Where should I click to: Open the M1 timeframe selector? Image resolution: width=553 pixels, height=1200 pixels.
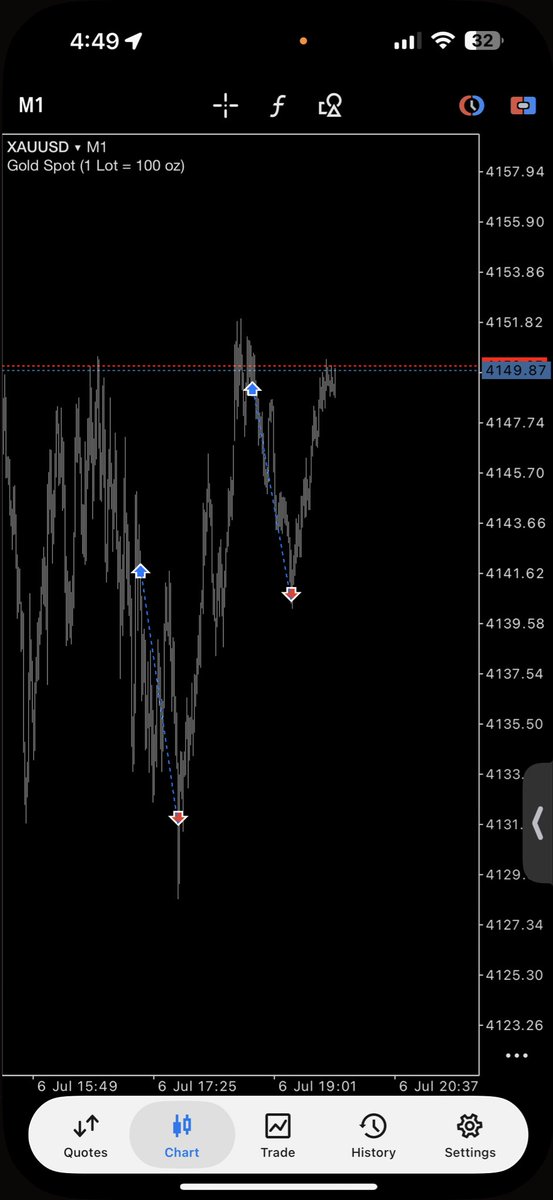[30, 106]
